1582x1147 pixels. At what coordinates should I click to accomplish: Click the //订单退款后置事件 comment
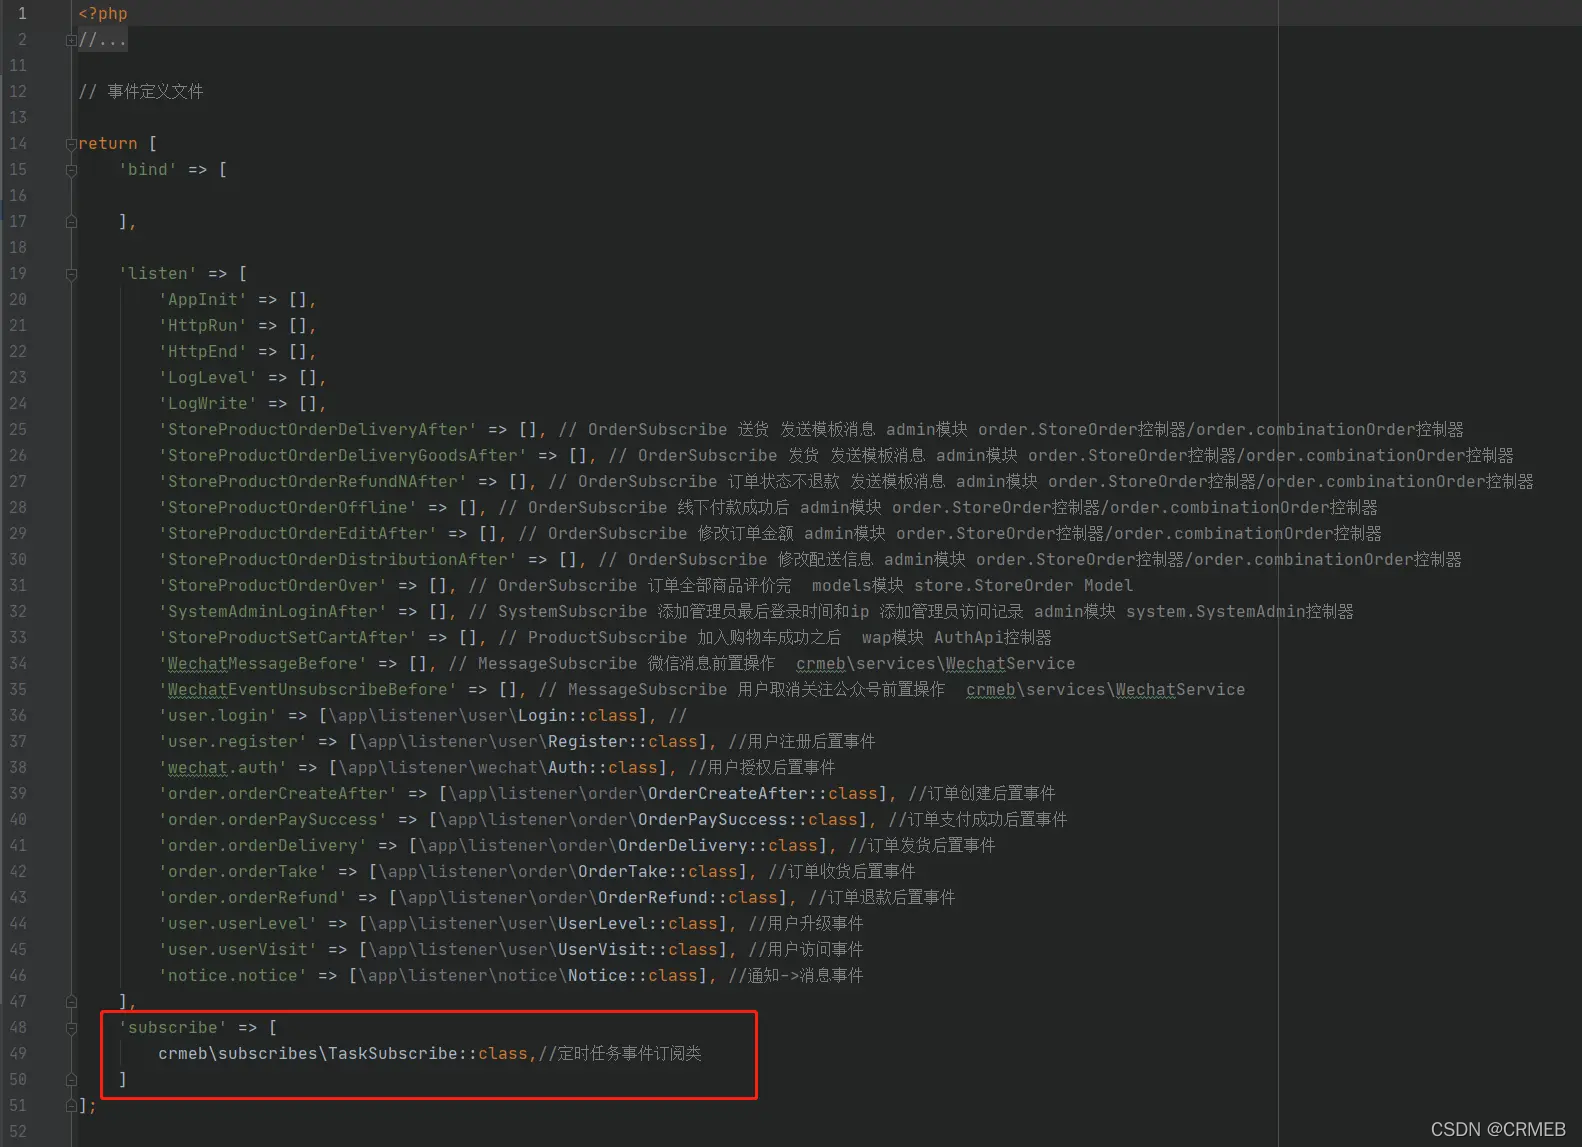pos(882,898)
